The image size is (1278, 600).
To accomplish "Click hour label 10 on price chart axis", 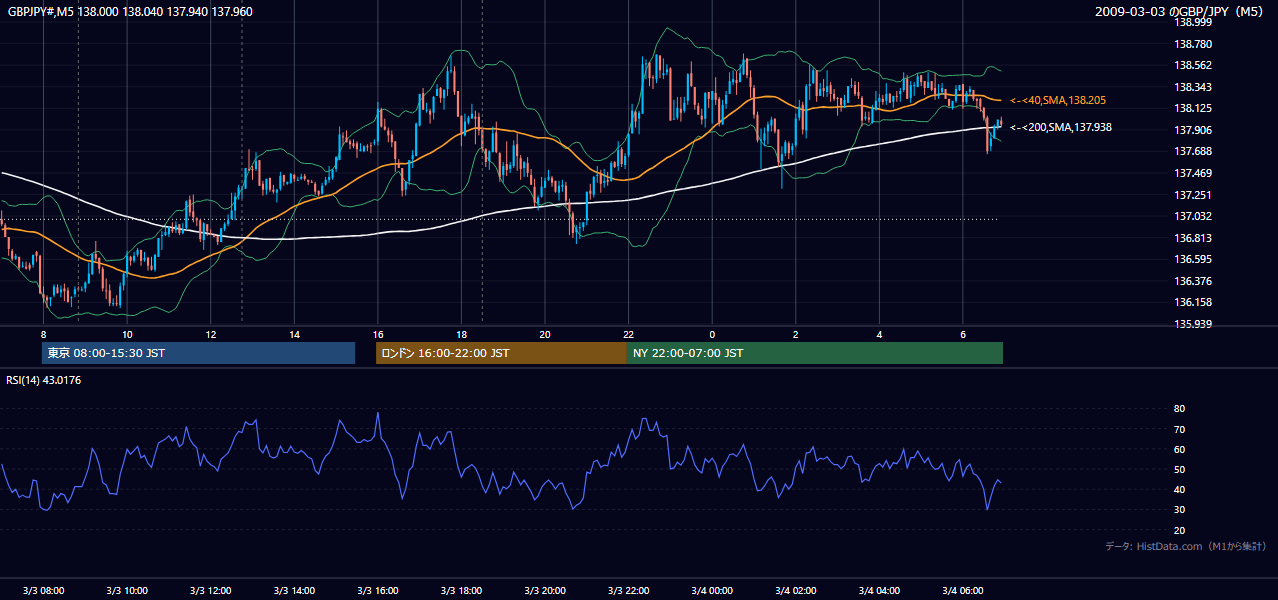I will (127, 334).
